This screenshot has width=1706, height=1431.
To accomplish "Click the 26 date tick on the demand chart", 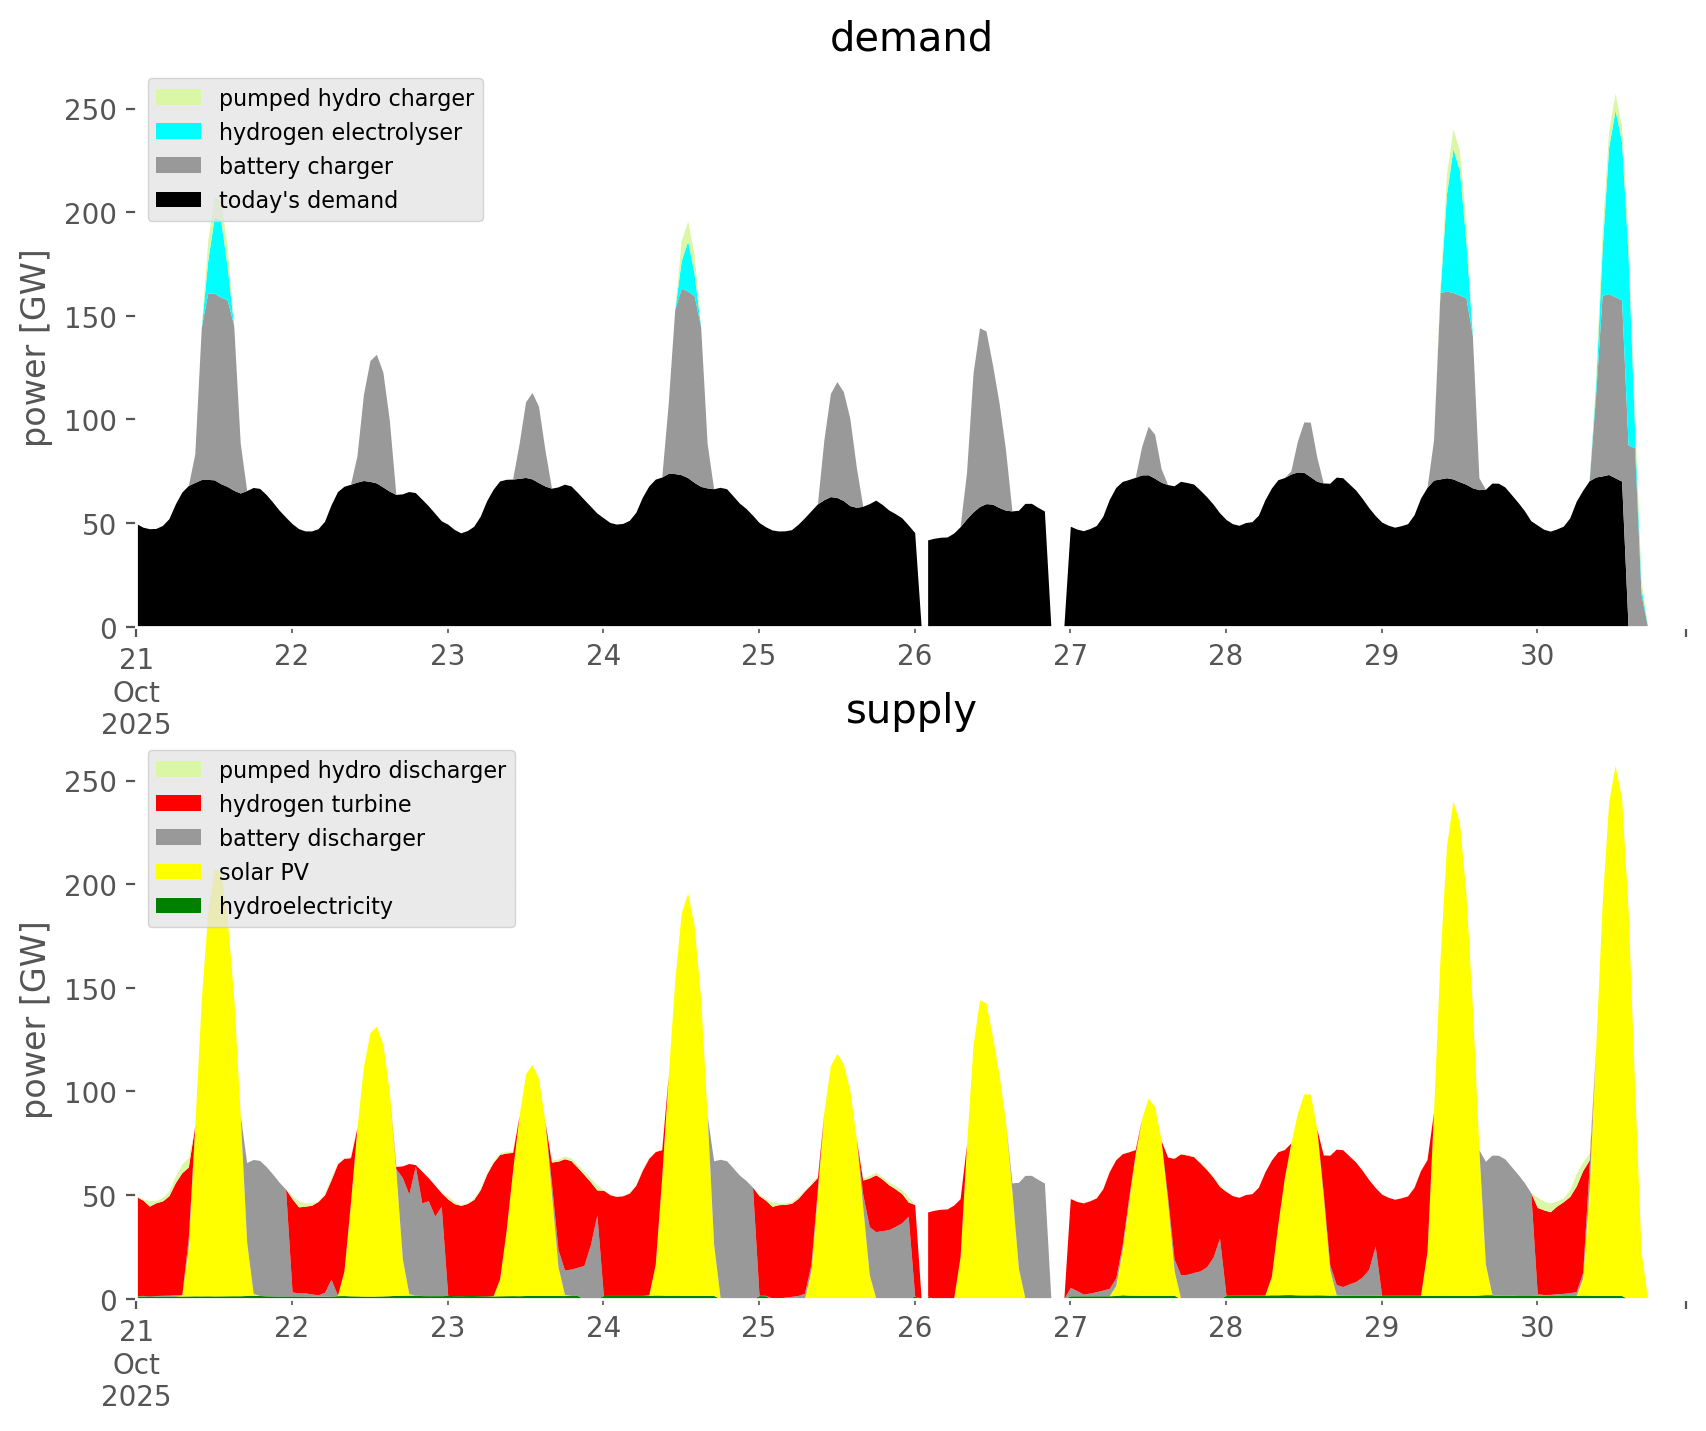I will [914, 657].
